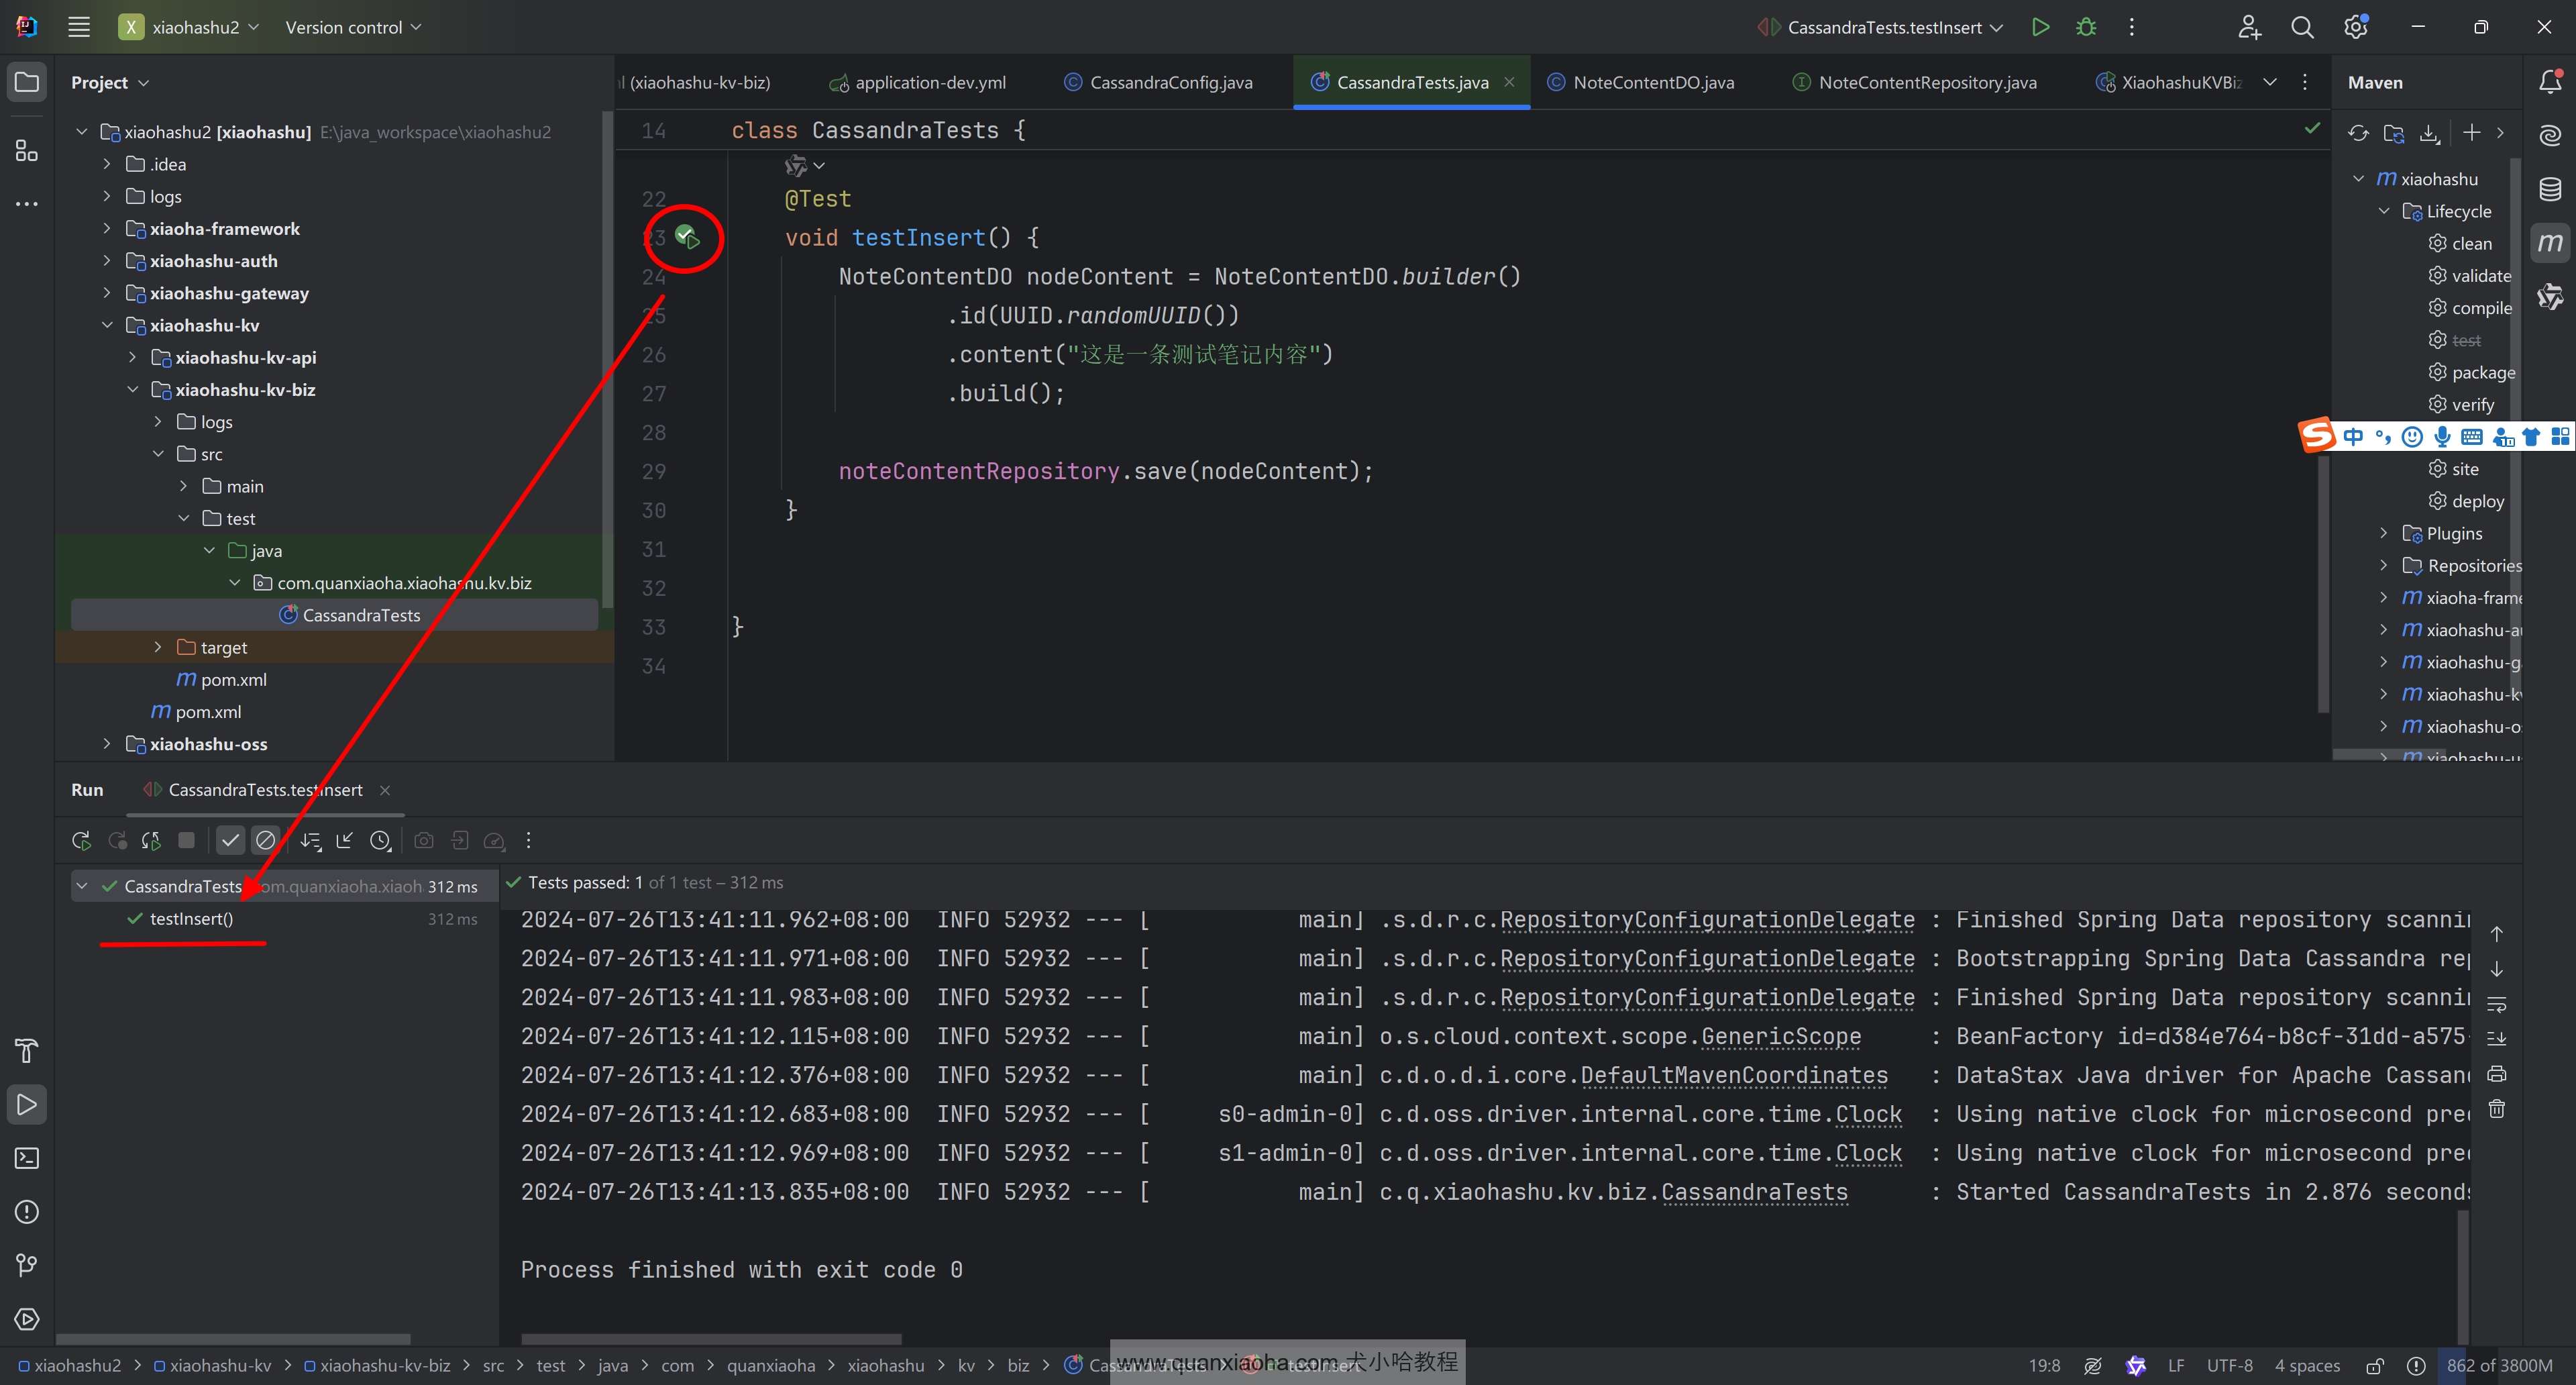Open Terminal tool window from the left sidebar
The width and height of the screenshot is (2576, 1385).
[27, 1158]
